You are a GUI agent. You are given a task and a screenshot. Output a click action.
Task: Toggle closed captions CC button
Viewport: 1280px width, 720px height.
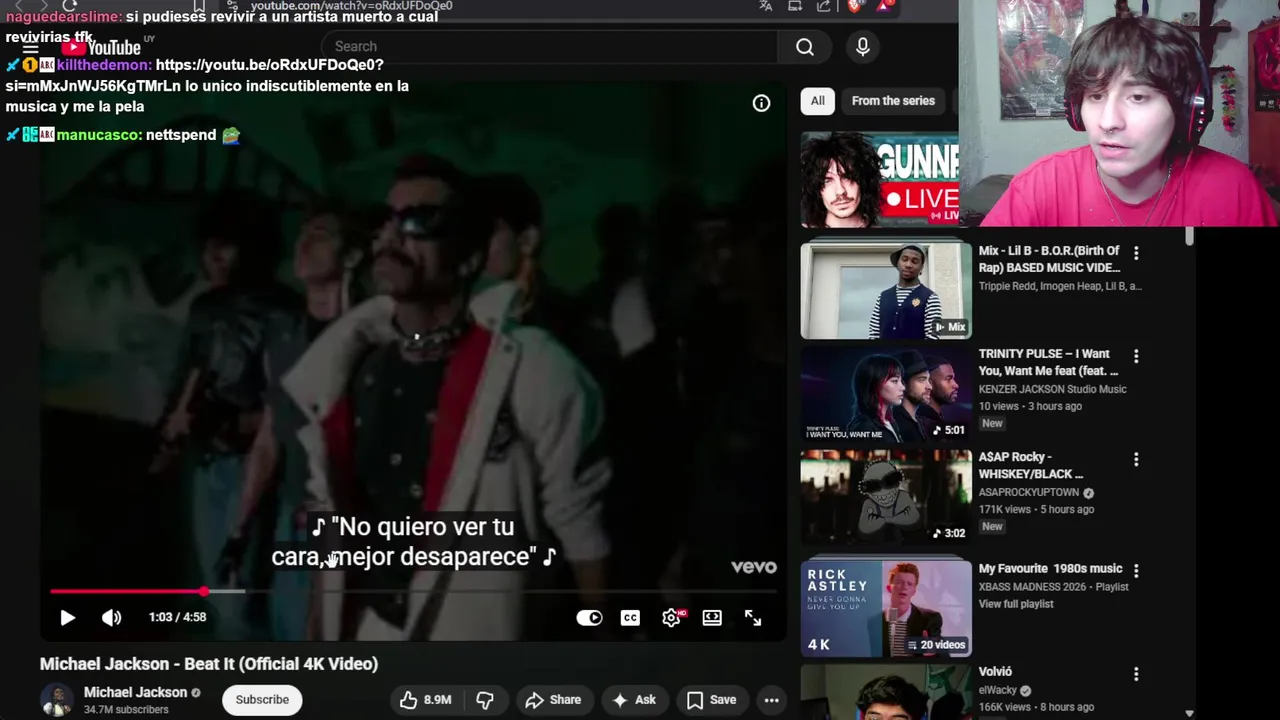pyautogui.click(x=630, y=618)
